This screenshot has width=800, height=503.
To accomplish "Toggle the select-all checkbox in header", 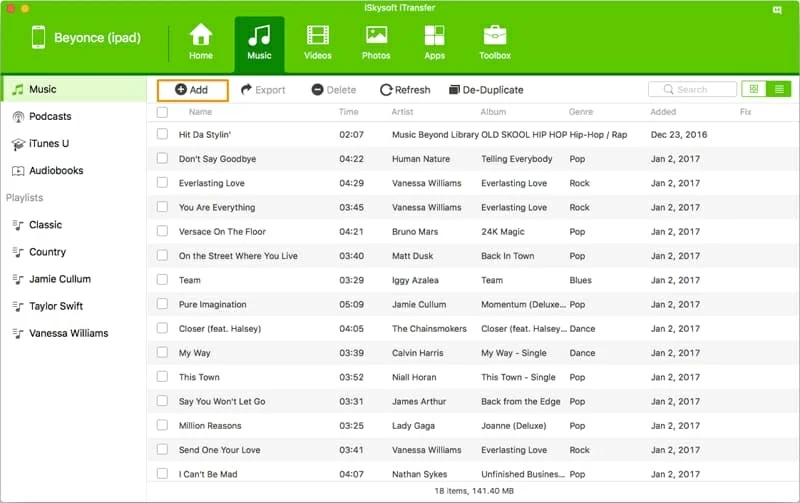I will click(x=162, y=112).
